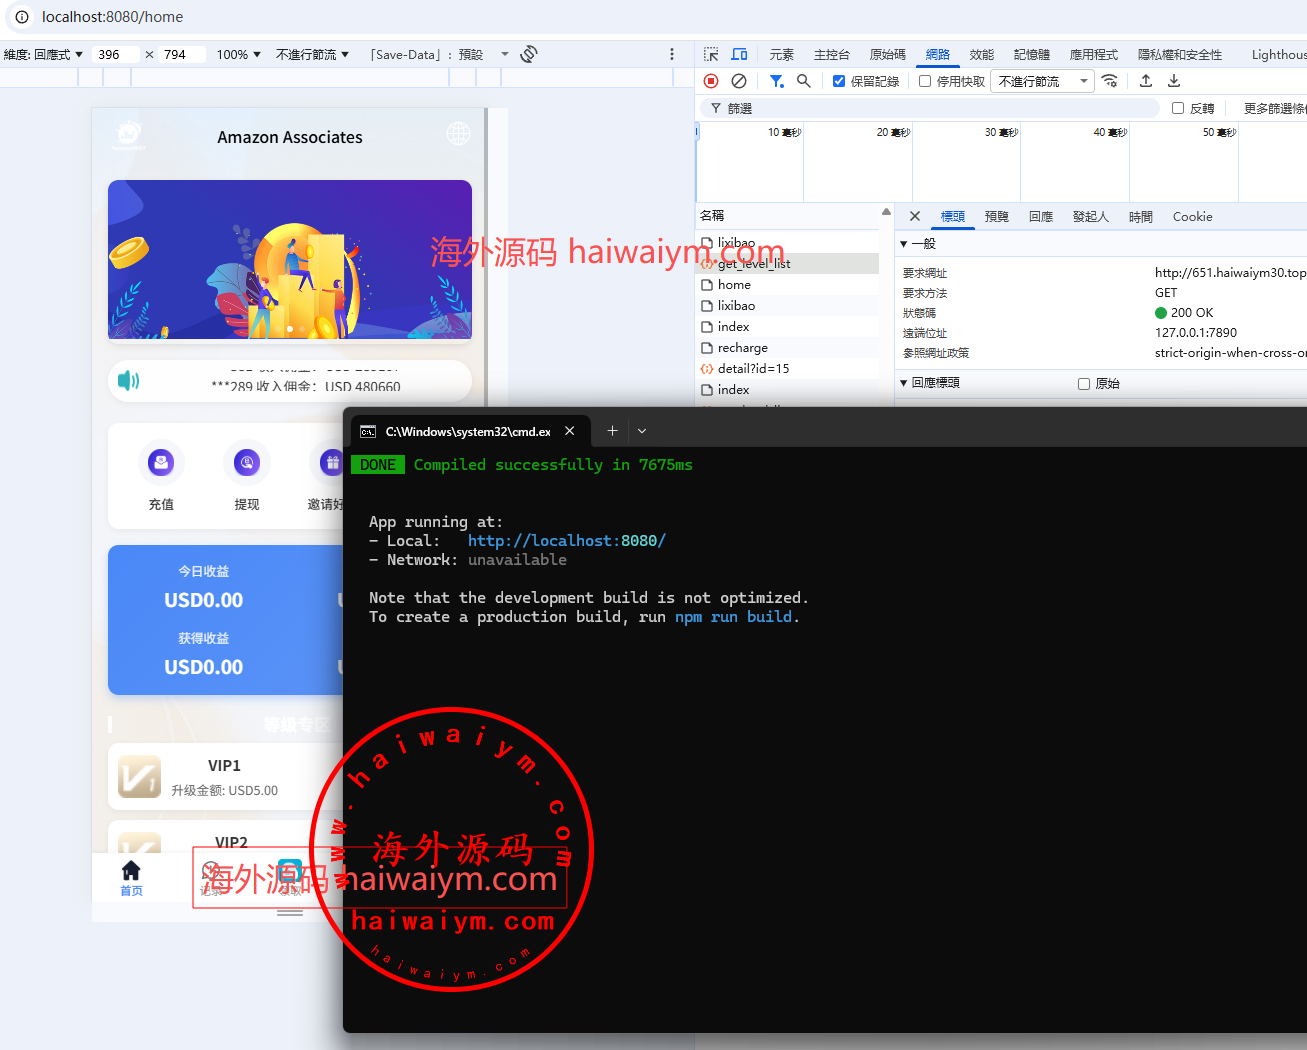Open network search with the magnifier icon
1307x1050 pixels.
tap(803, 81)
